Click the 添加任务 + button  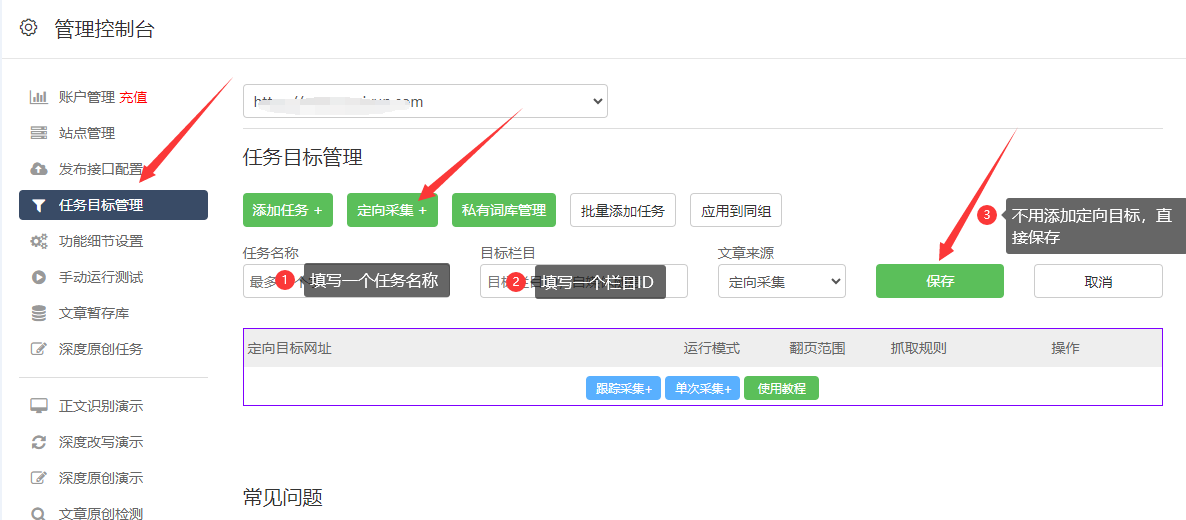(x=287, y=210)
